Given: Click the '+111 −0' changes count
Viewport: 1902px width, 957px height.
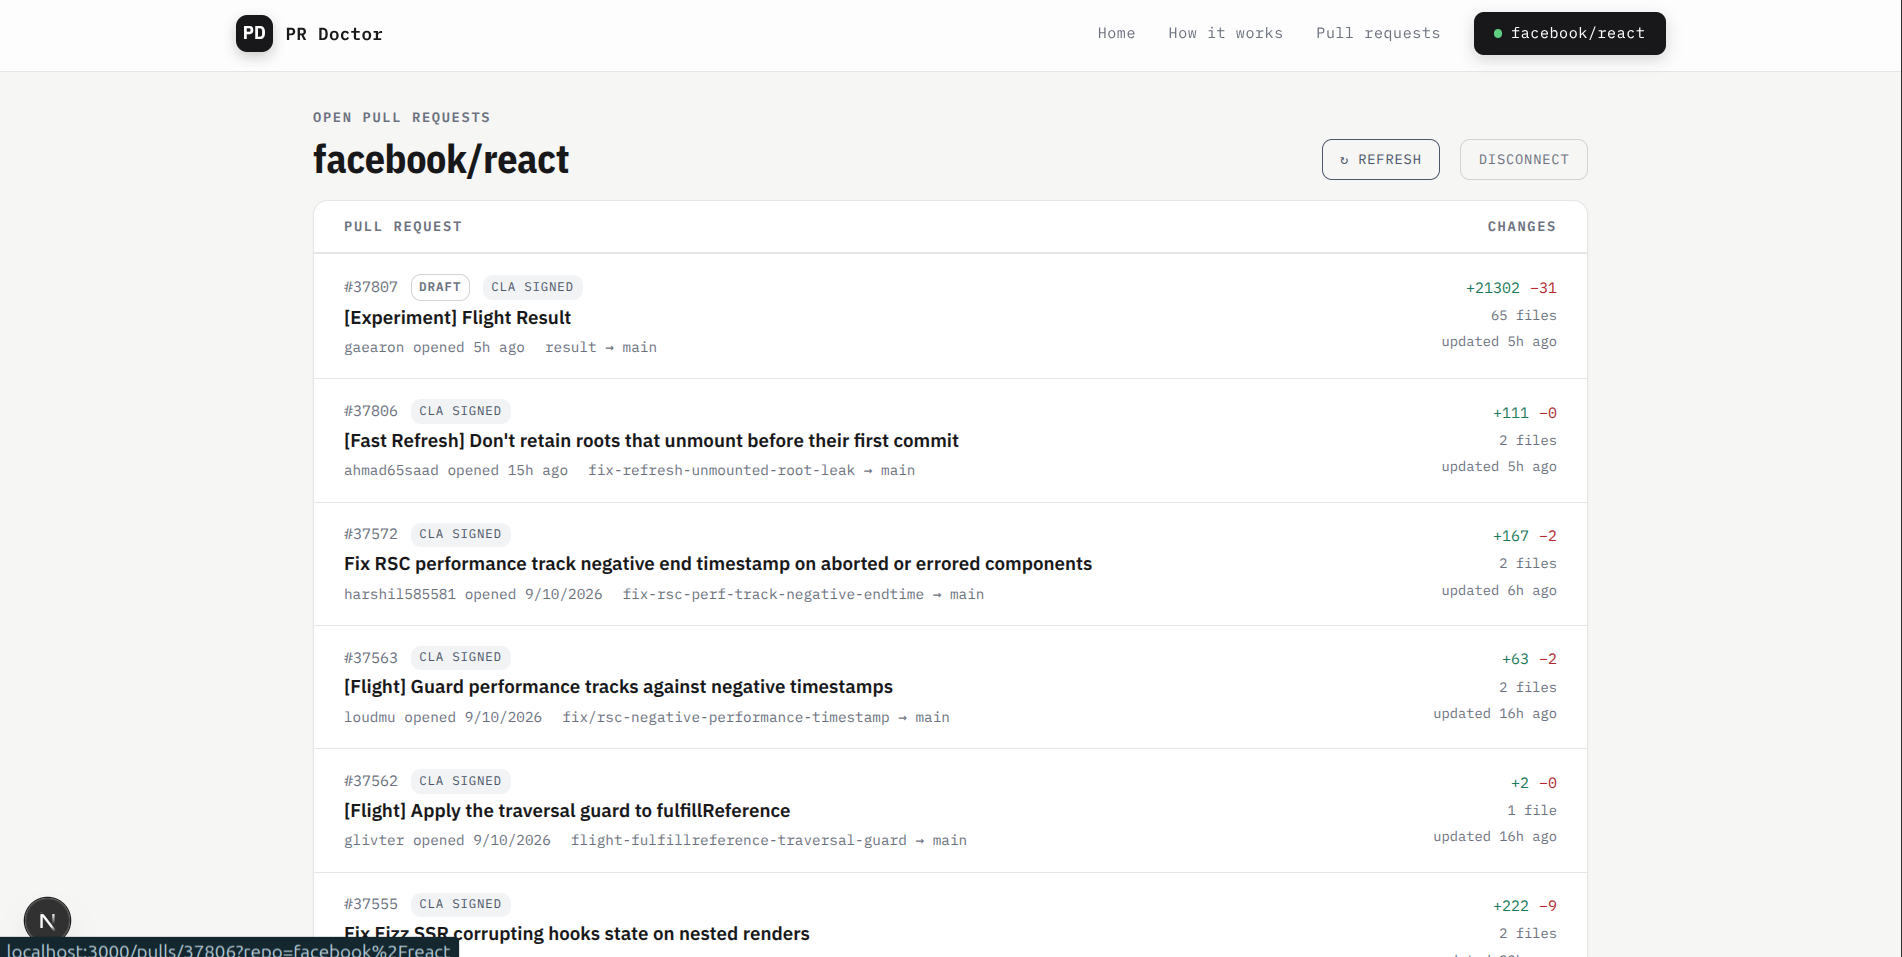Looking at the screenshot, I should [1525, 413].
